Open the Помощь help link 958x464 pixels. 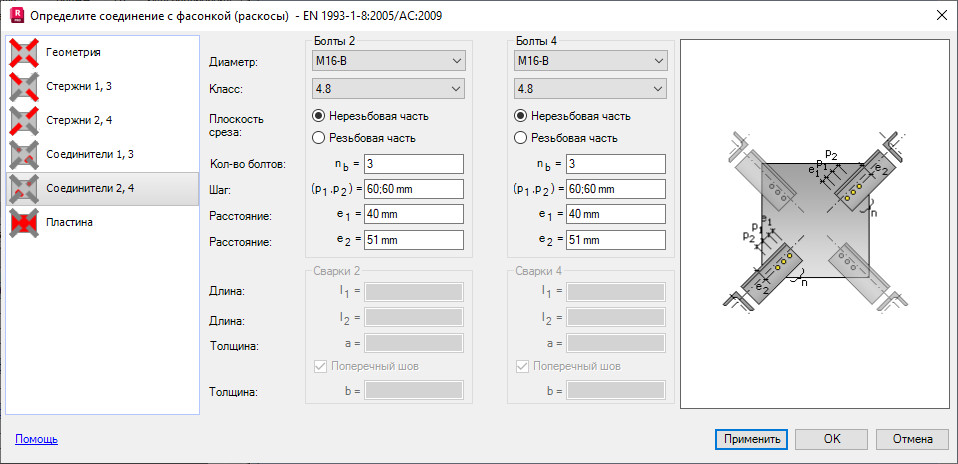tap(37, 439)
